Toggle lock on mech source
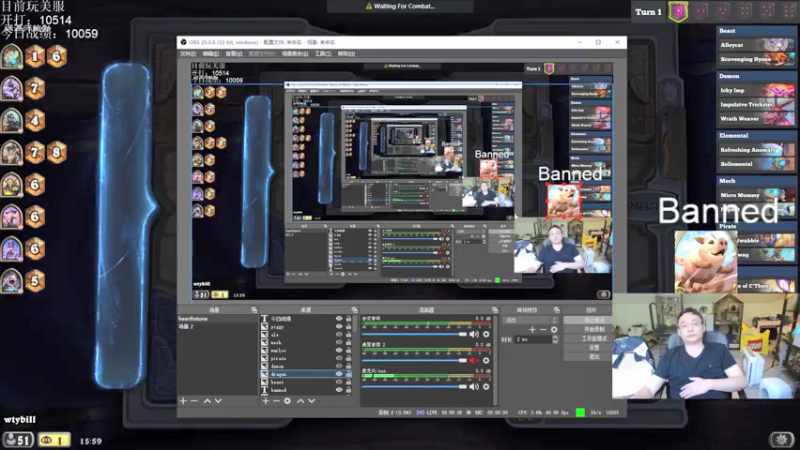 point(348,342)
